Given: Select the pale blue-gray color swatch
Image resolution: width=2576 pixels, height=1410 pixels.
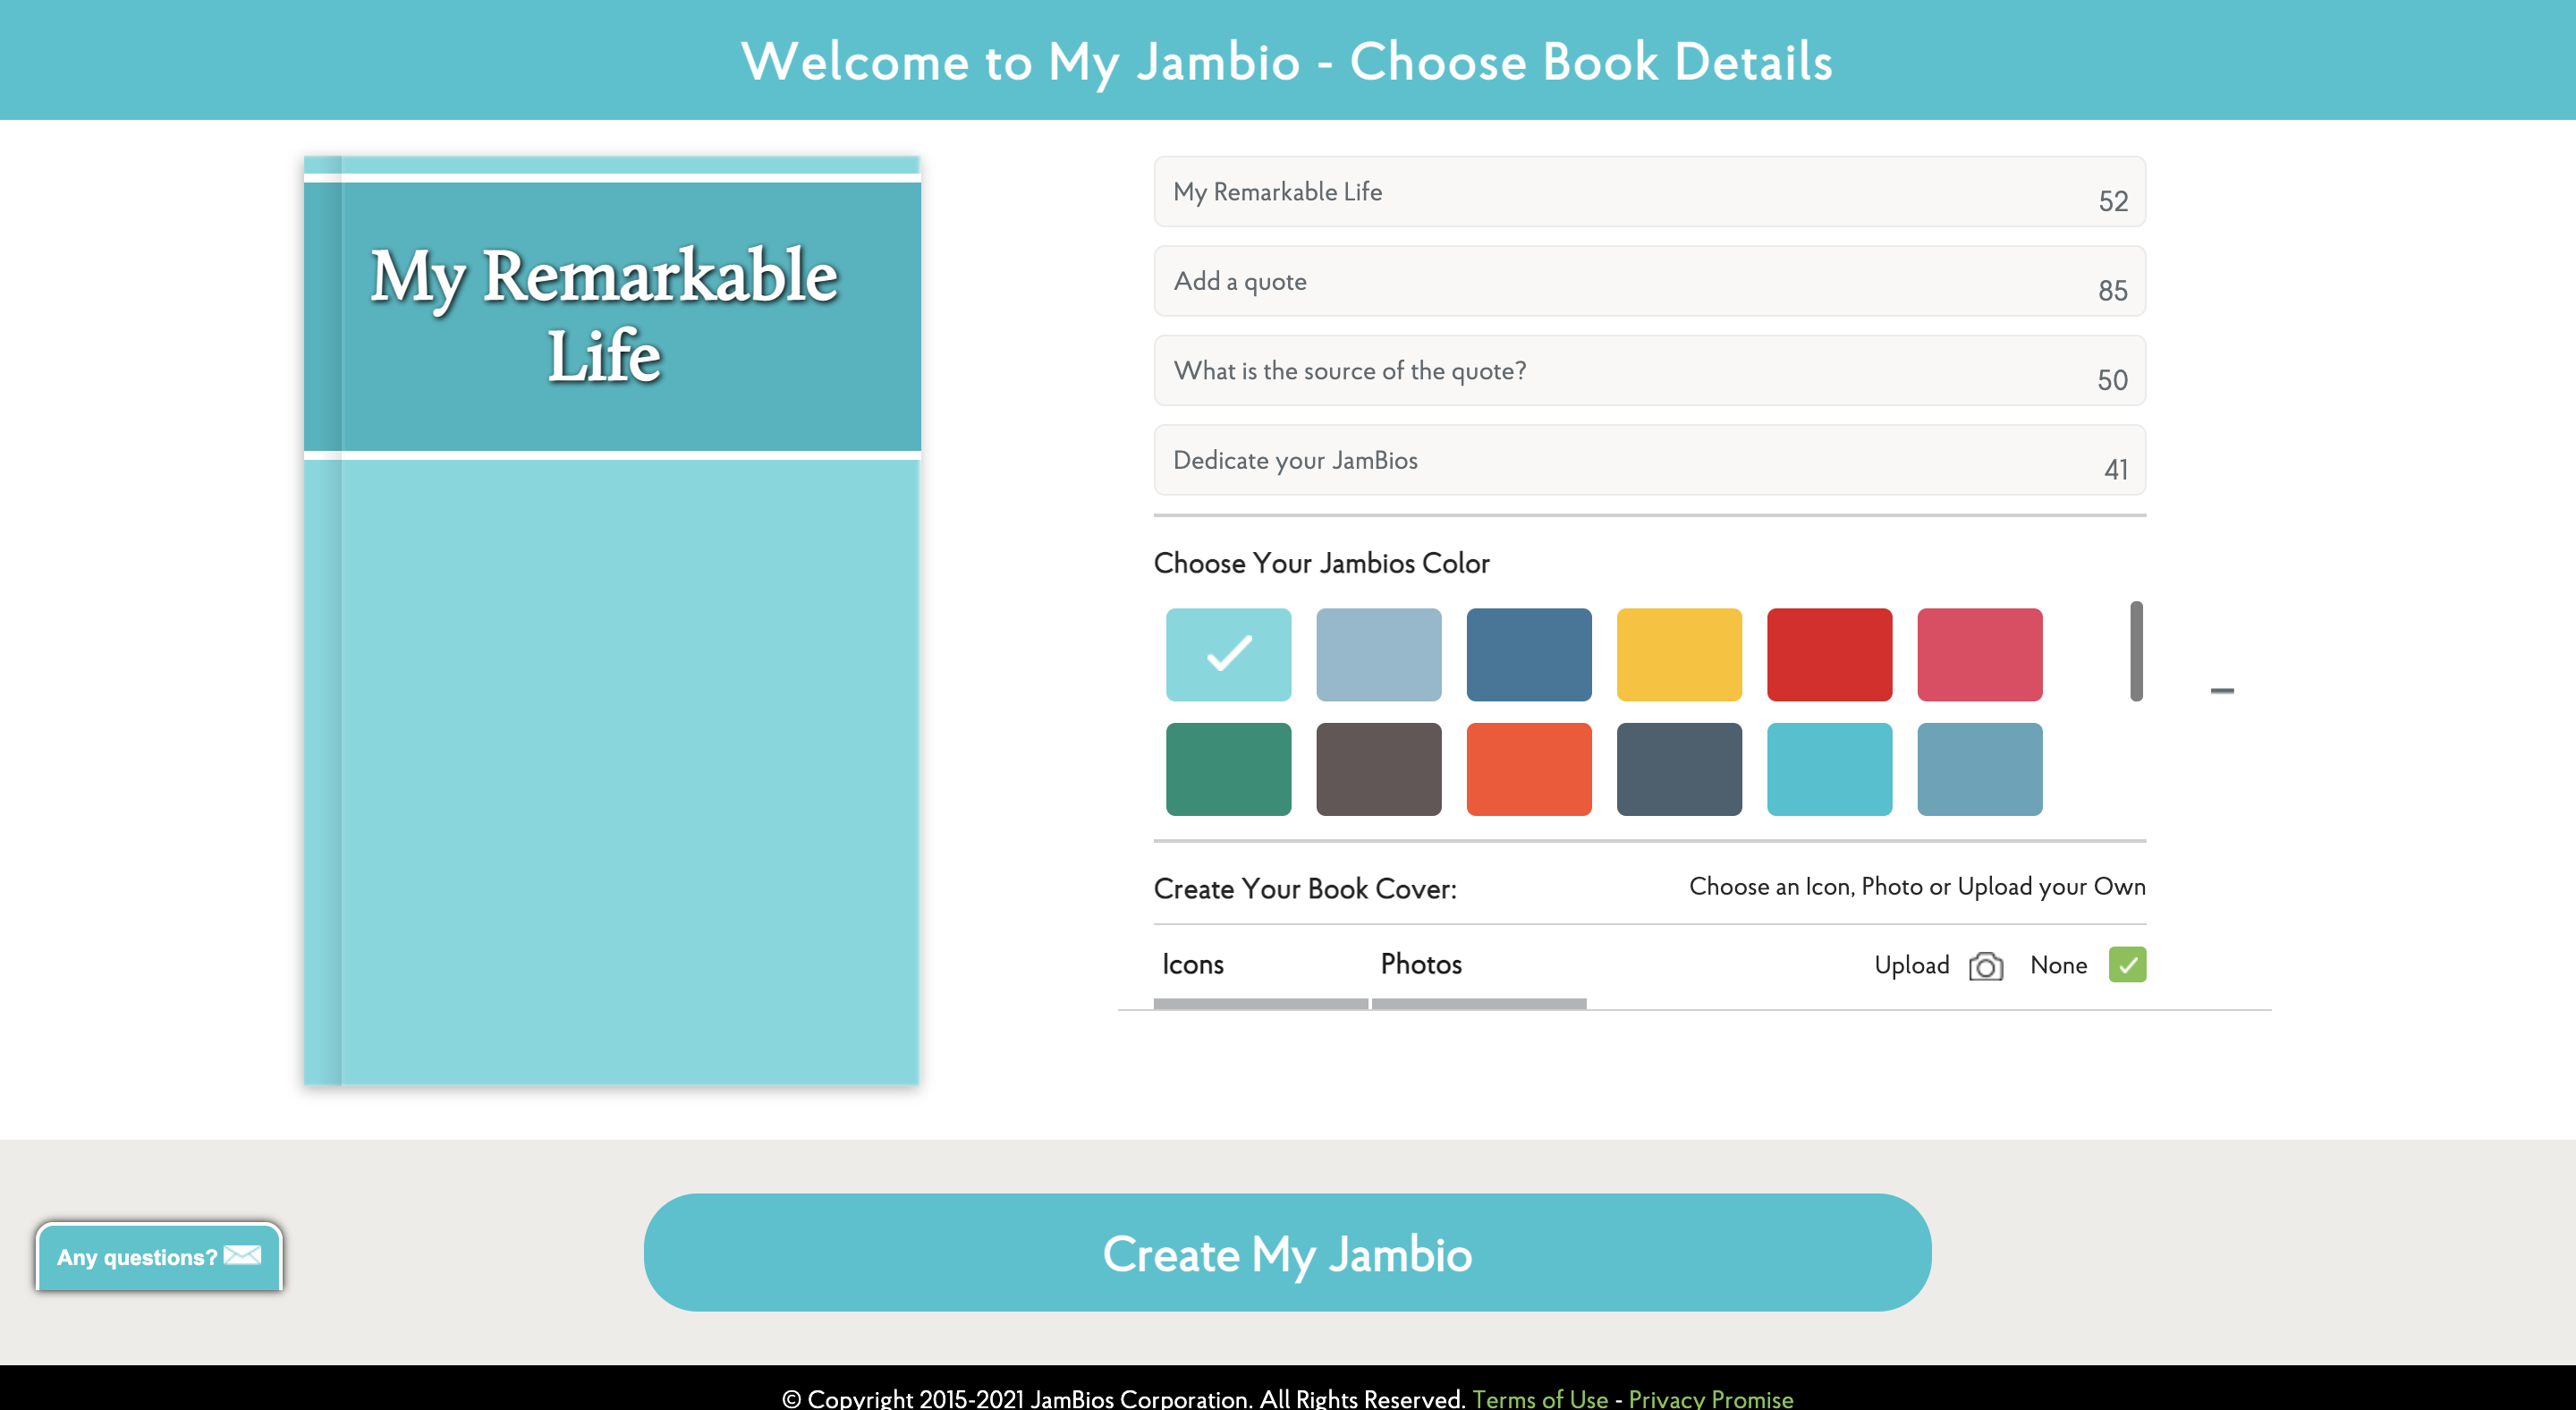Looking at the screenshot, I should point(1378,654).
